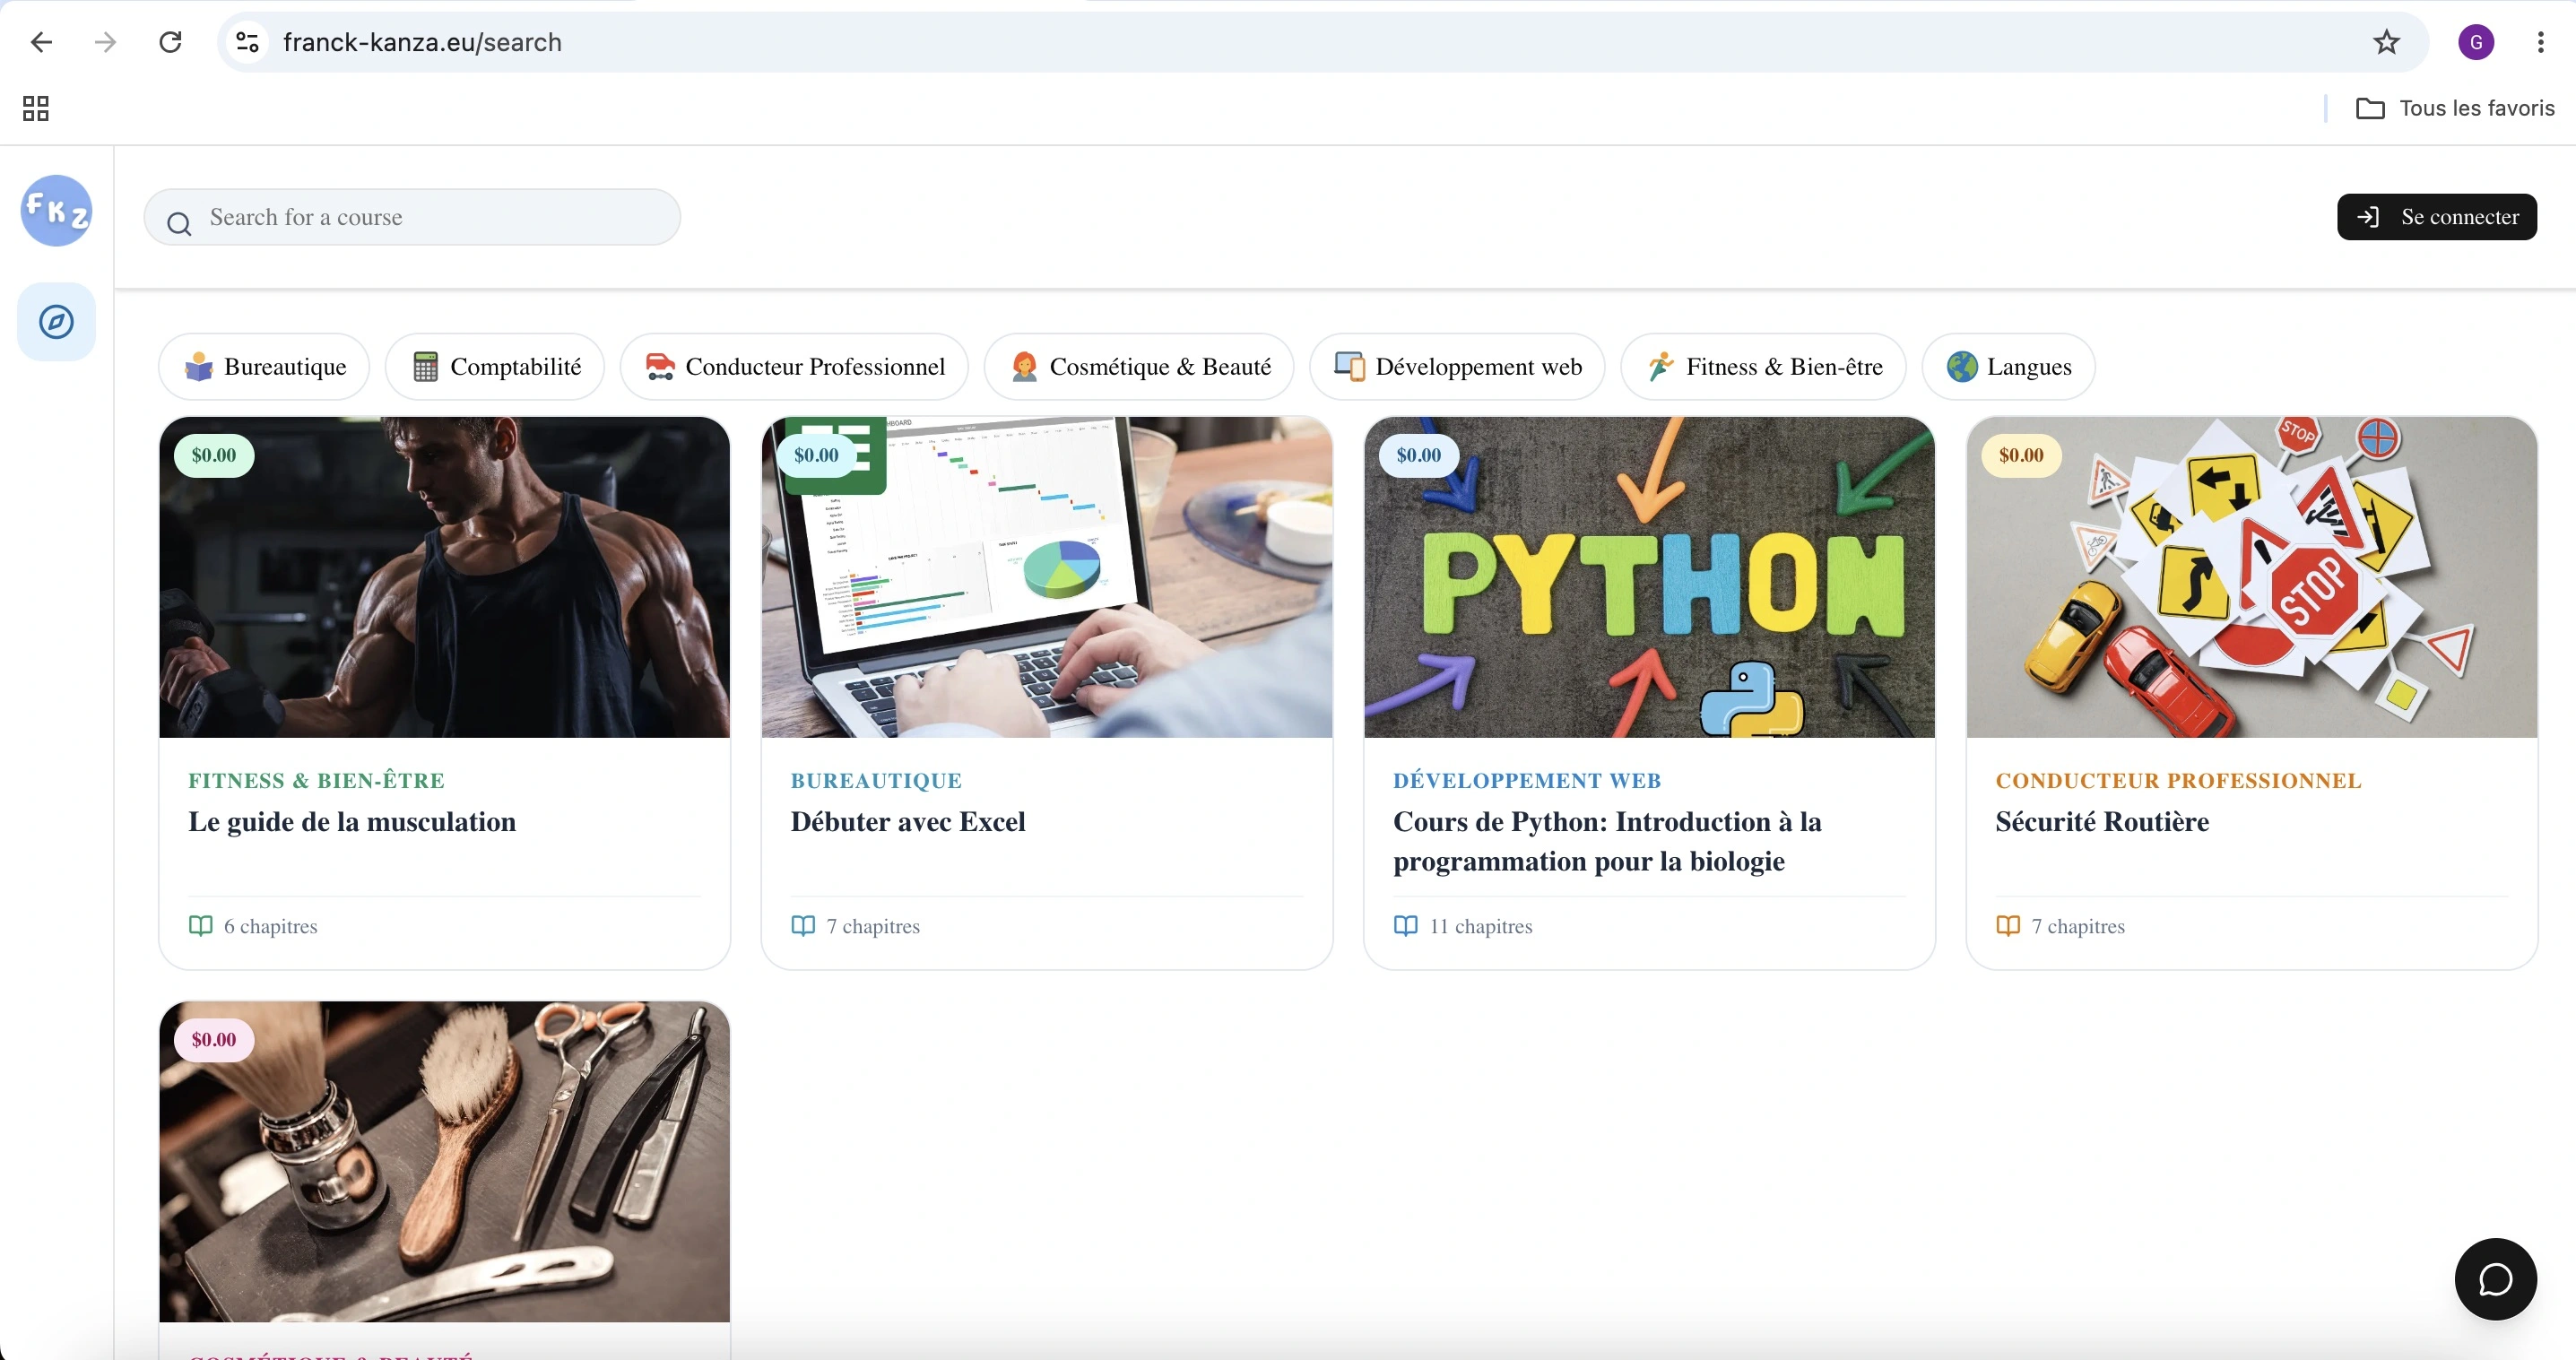This screenshot has height=1360, width=2576.
Task: Select the compass browse icon in sidebar
Action: 56,322
